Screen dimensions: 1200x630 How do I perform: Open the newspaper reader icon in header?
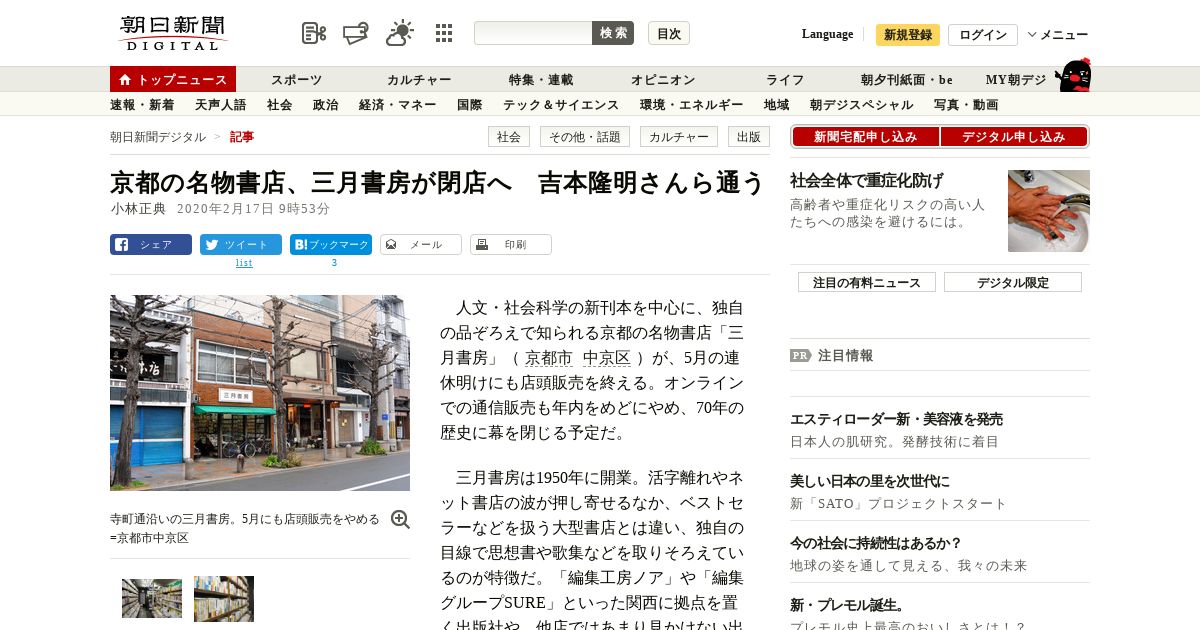coord(314,33)
